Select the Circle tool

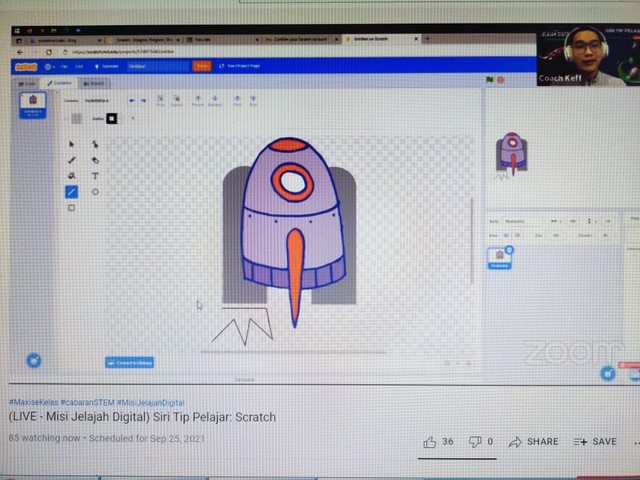95,192
